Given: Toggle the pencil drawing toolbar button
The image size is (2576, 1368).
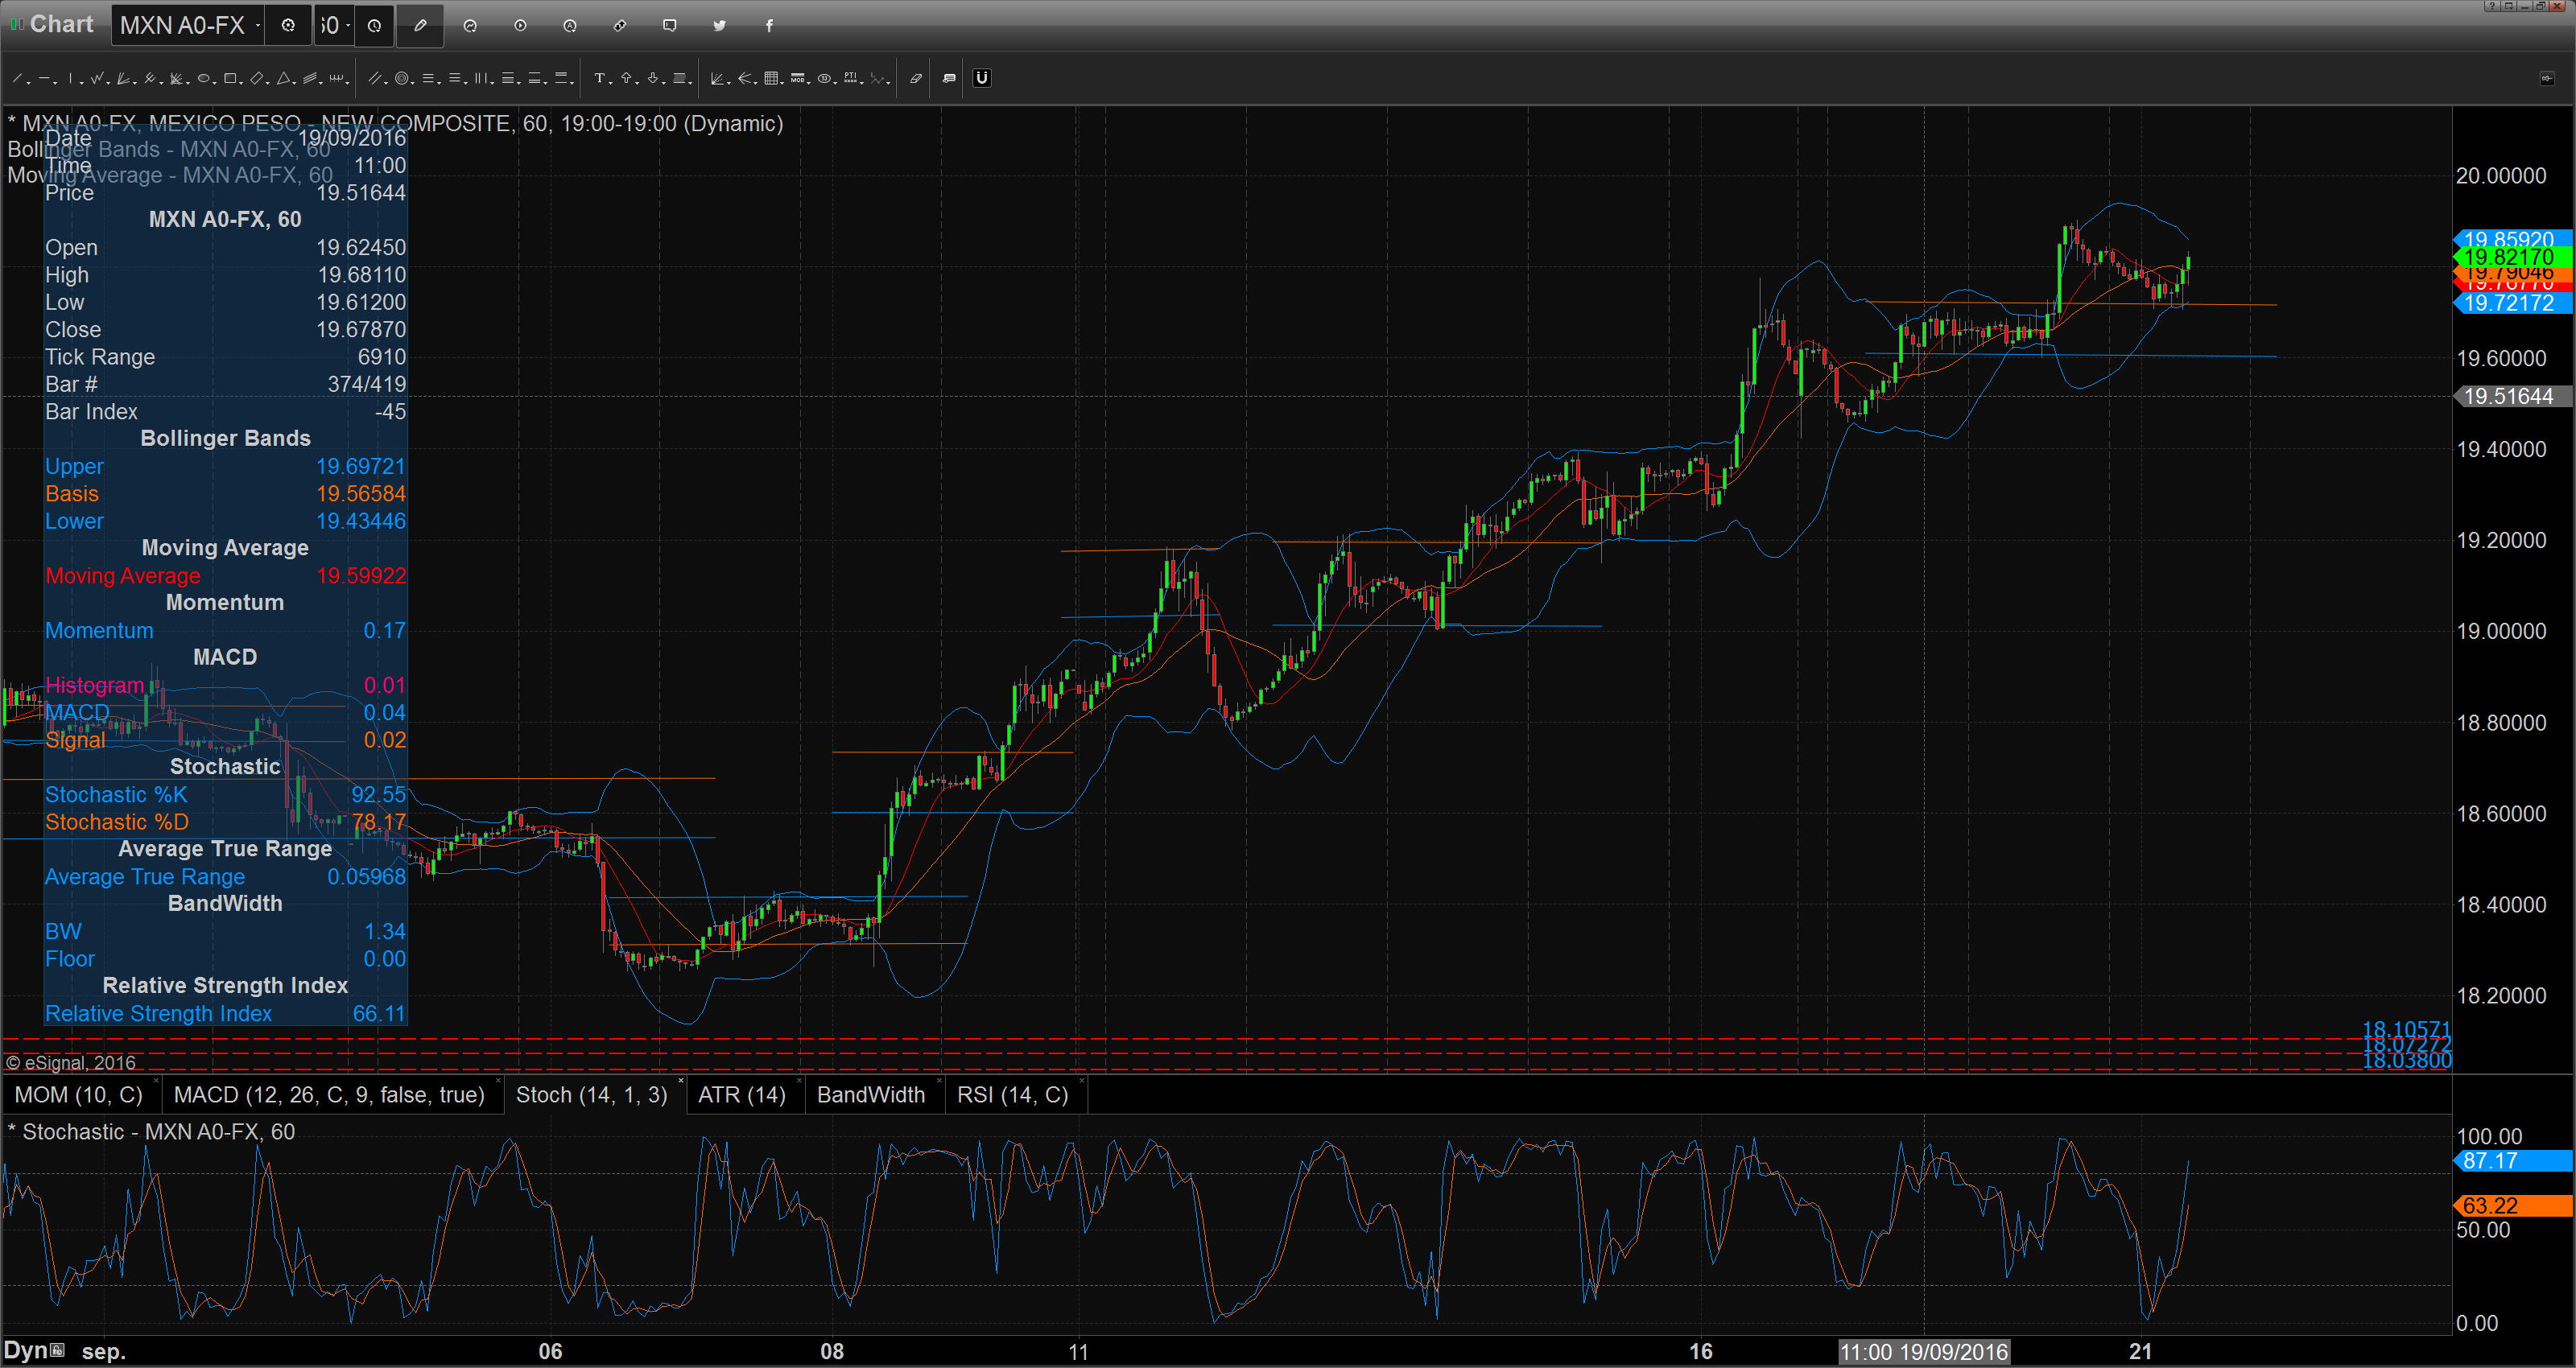Looking at the screenshot, I should [x=420, y=26].
